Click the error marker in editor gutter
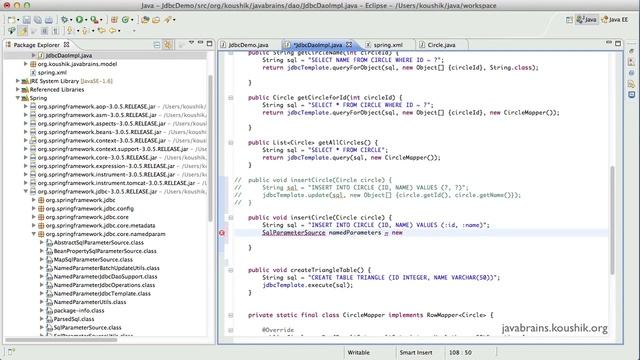 point(222,233)
